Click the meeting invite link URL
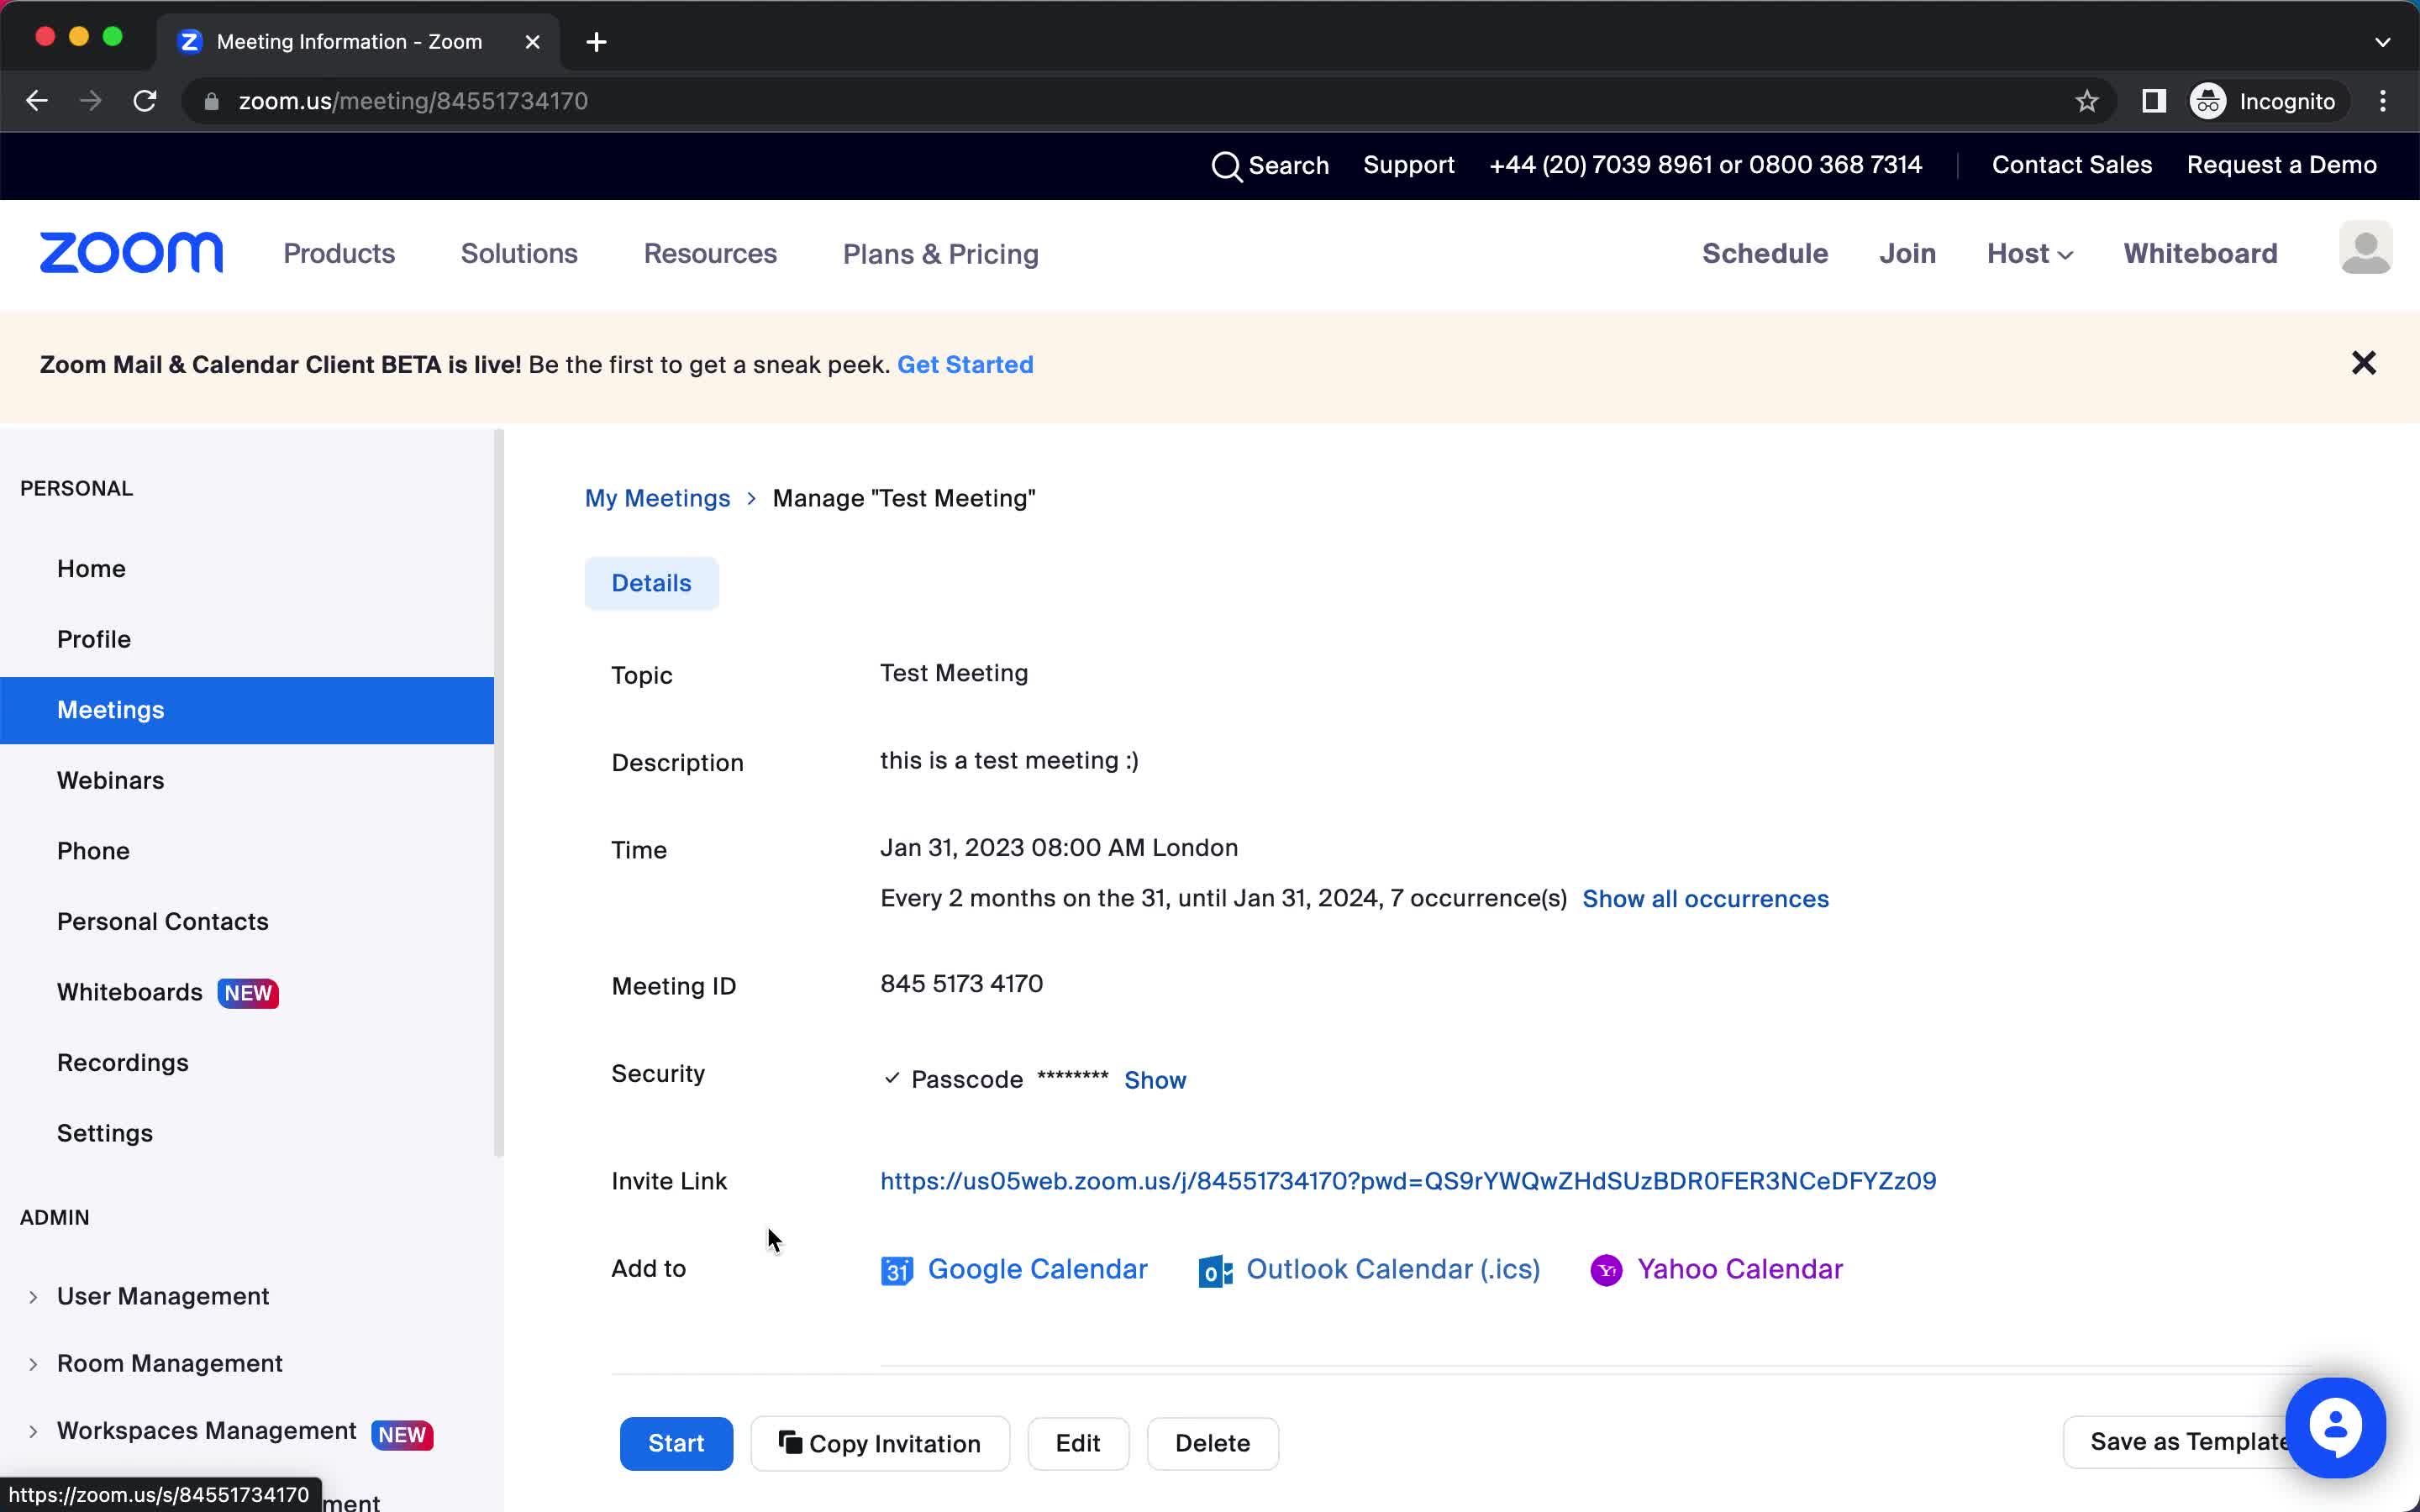Viewport: 2420px width, 1512px height. (1407, 1181)
